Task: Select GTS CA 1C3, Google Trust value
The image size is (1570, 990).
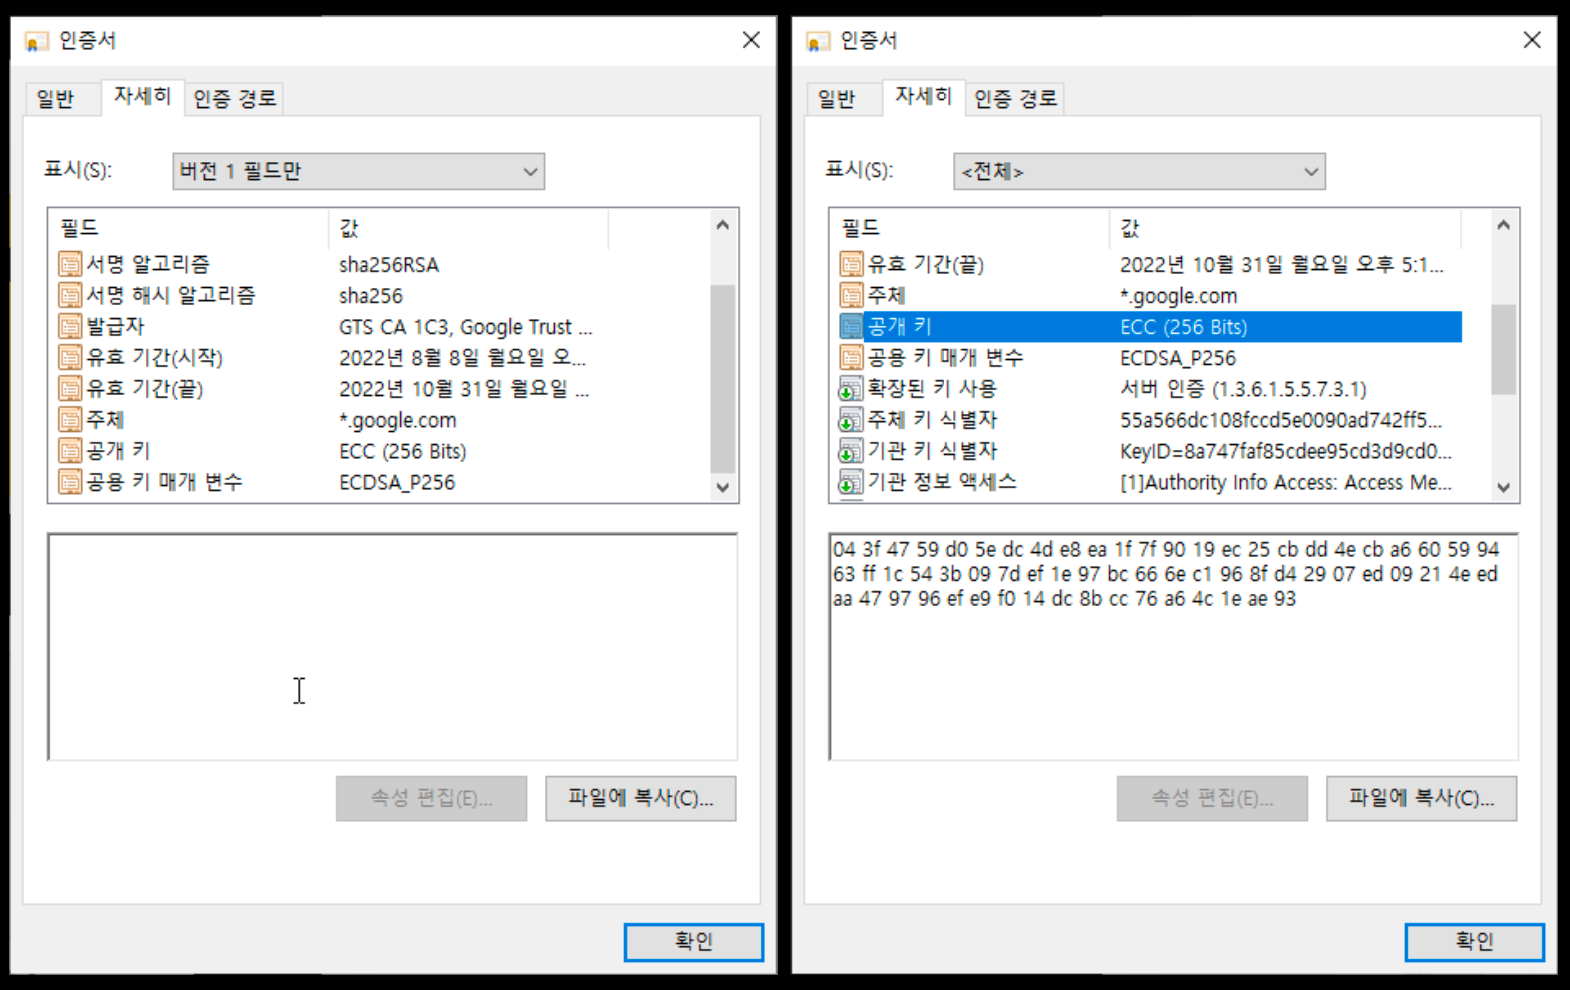Action: (x=465, y=327)
